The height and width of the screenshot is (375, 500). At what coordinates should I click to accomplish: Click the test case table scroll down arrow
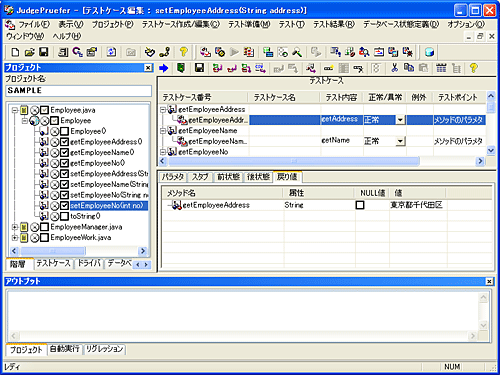(491, 150)
